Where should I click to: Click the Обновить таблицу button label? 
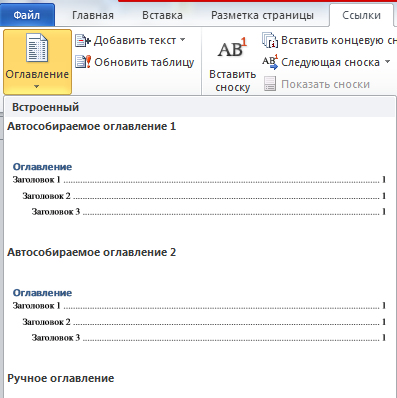point(144,62)
